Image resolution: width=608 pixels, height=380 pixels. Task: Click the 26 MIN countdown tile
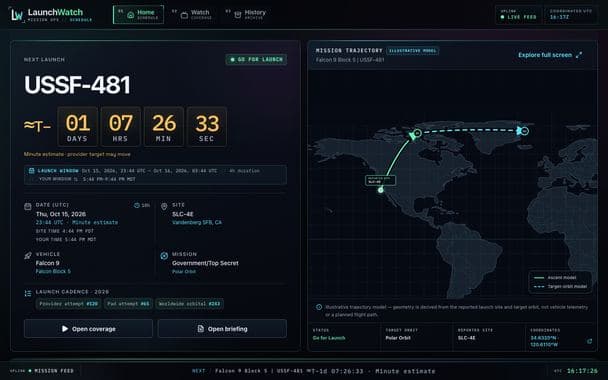pos(164,127)
